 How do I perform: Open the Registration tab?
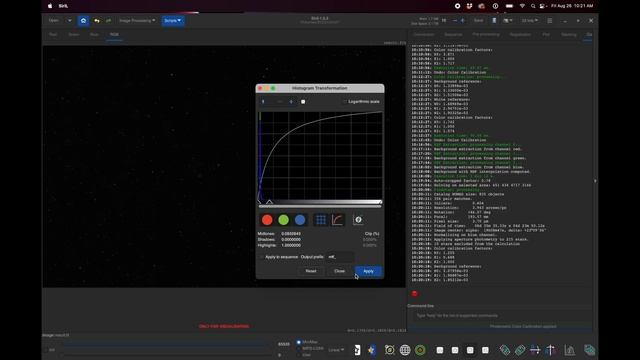[x=520, y=35]
